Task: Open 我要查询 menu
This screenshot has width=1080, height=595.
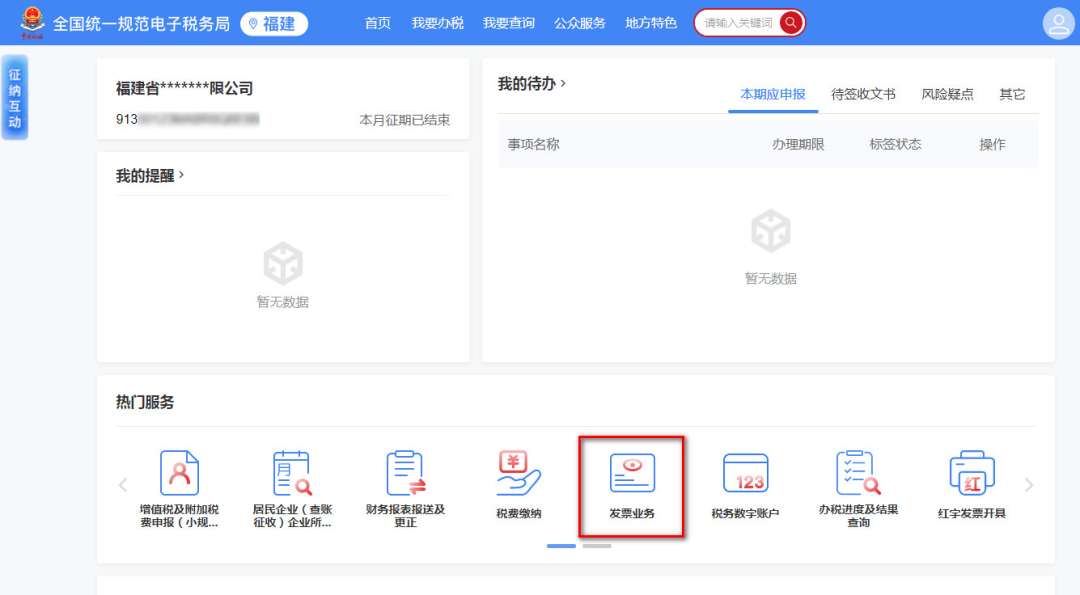Action: coord(508,23)
